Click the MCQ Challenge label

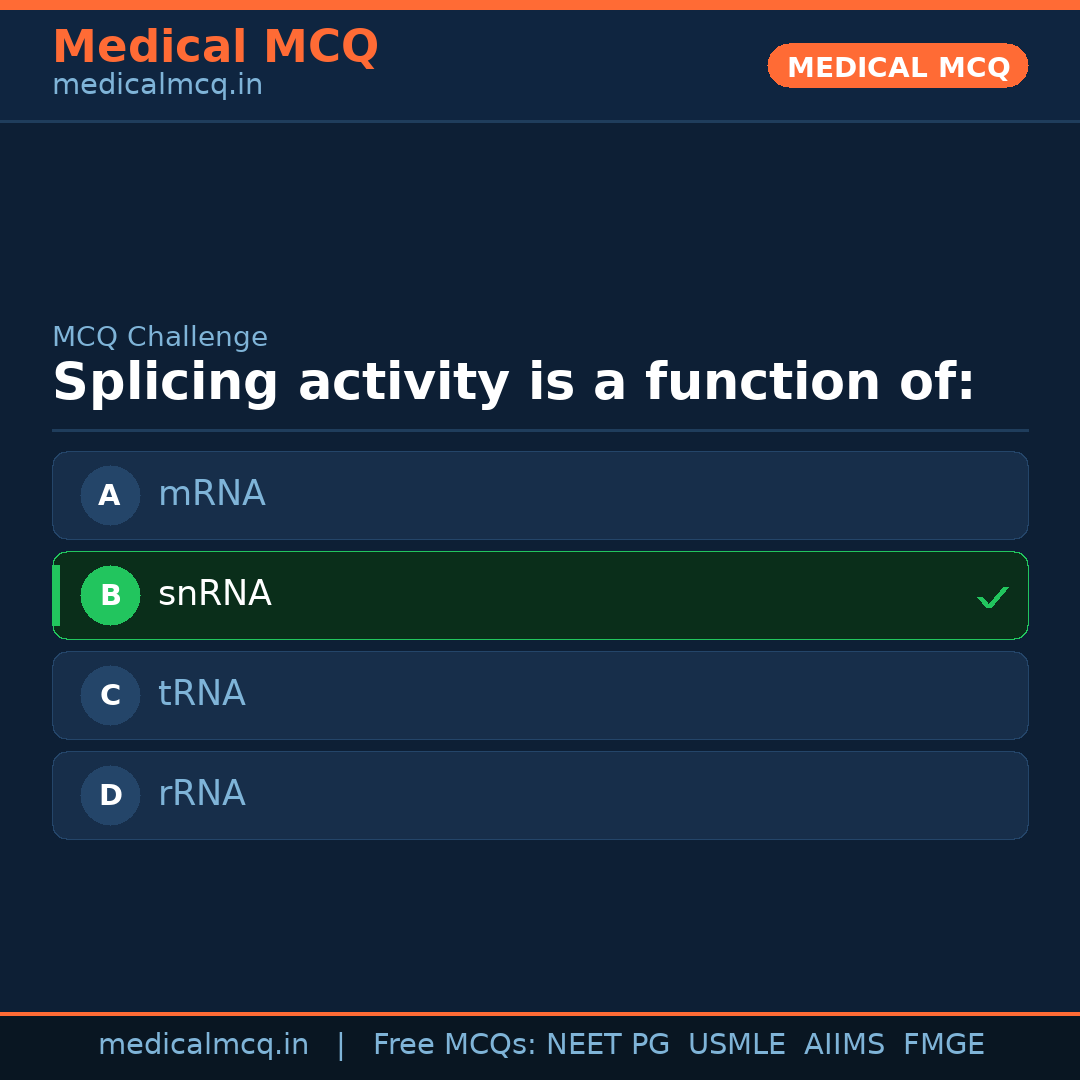tap(160, 337)
